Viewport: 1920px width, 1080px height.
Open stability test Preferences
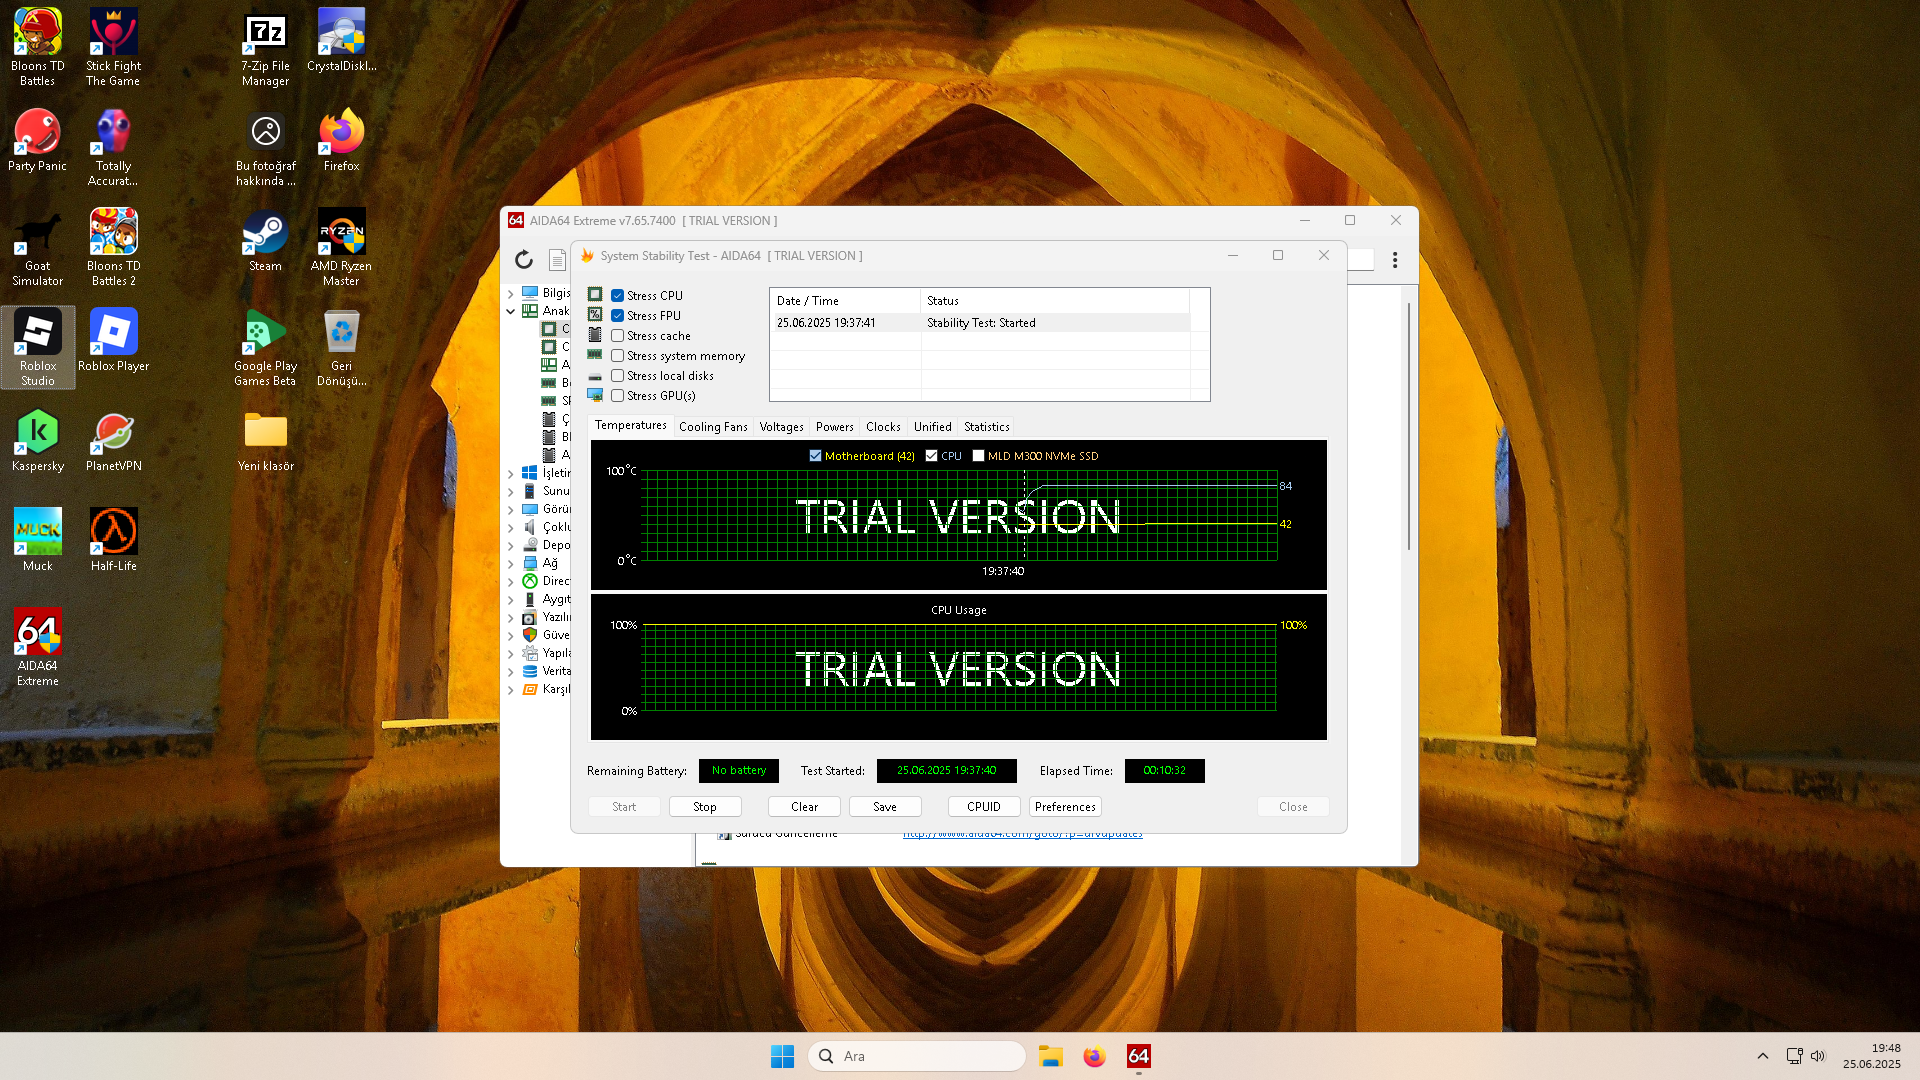coord(1065,807)
